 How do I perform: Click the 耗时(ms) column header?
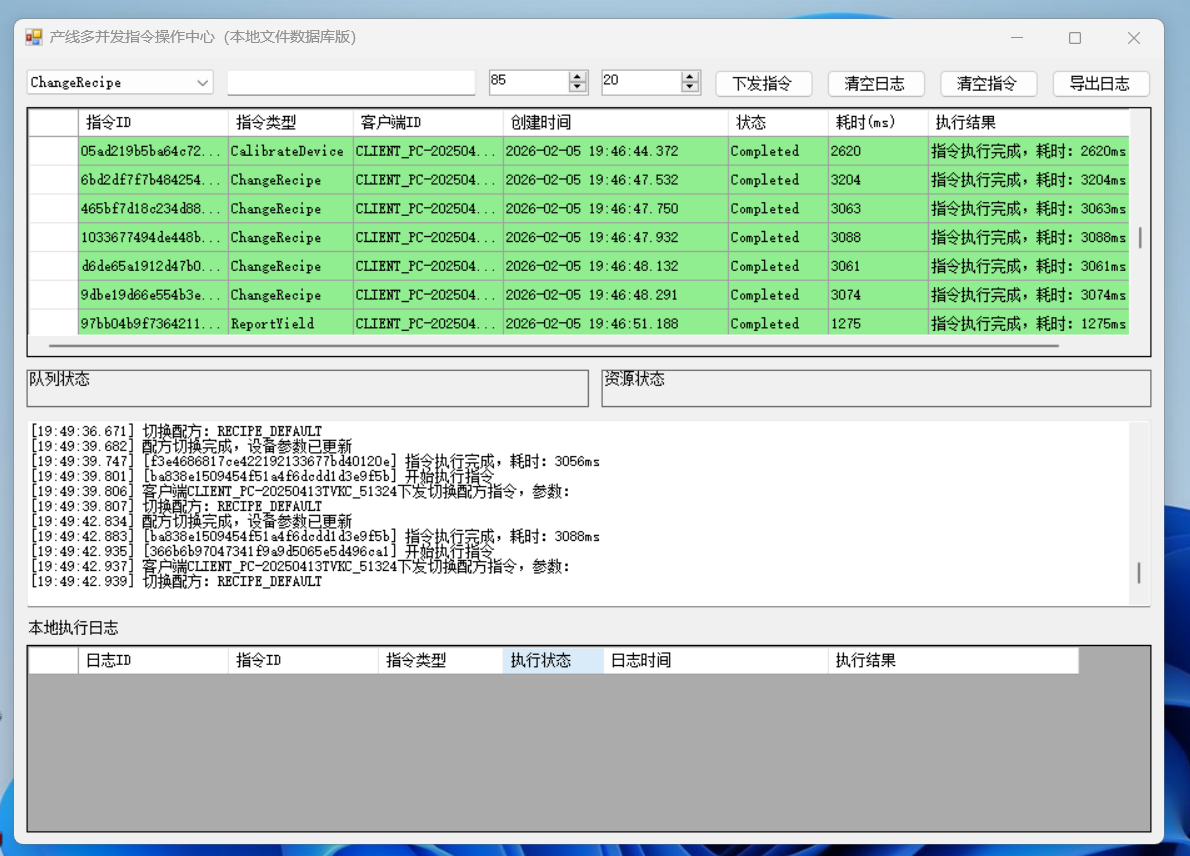(x=878, y=122)
